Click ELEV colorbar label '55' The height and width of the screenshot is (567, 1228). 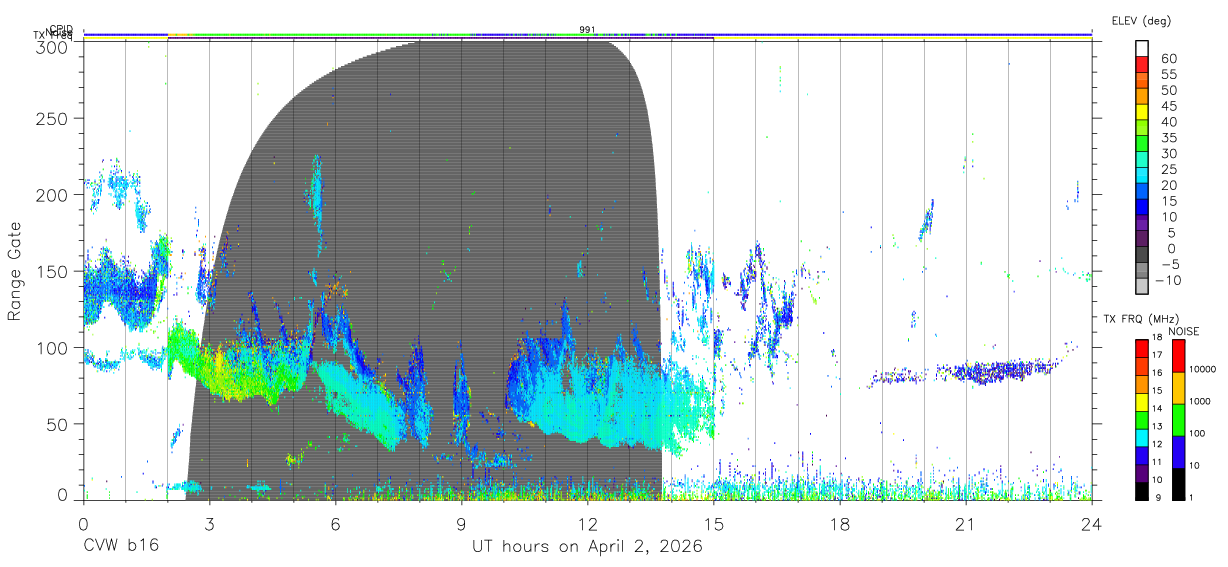click(1169, 74)
